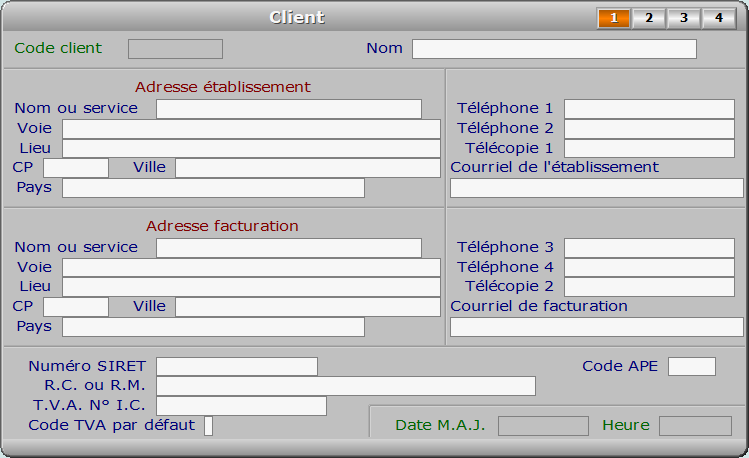Focus the R.C. ou R.M. field
The width and height of the screenshot is (749, 458).
click(346, 386)
